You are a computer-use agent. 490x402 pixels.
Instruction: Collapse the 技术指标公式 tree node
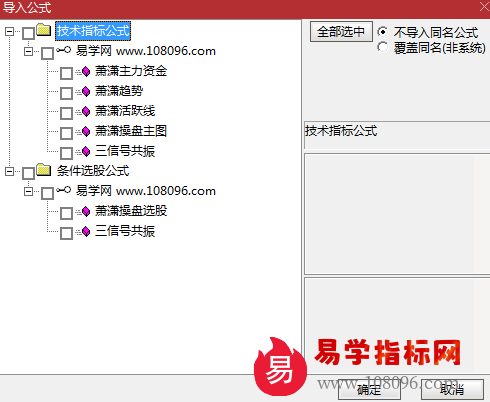9,31
